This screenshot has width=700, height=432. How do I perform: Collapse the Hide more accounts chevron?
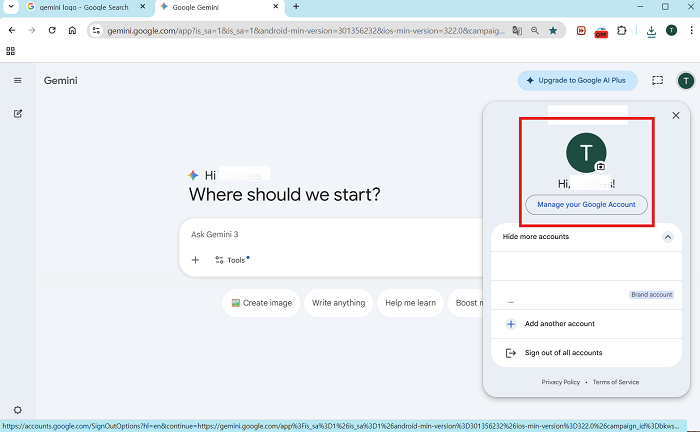coord(667,237)
